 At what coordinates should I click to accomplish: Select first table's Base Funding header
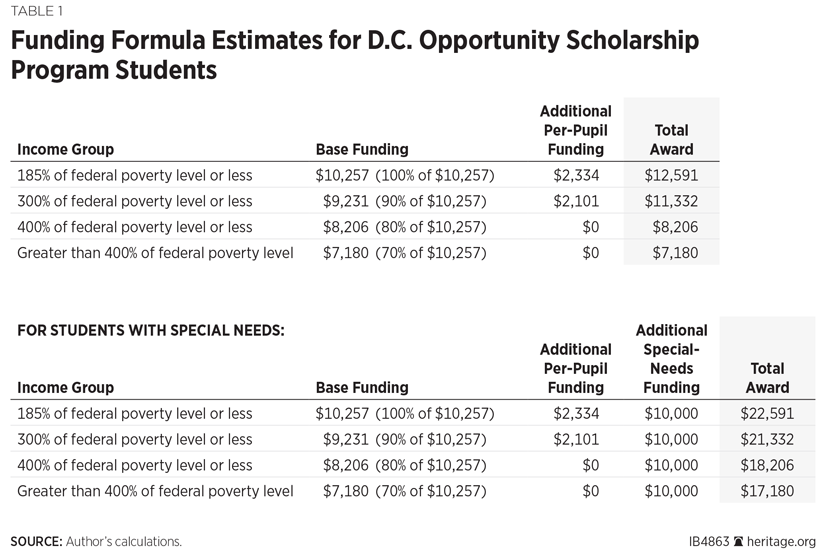362,149
